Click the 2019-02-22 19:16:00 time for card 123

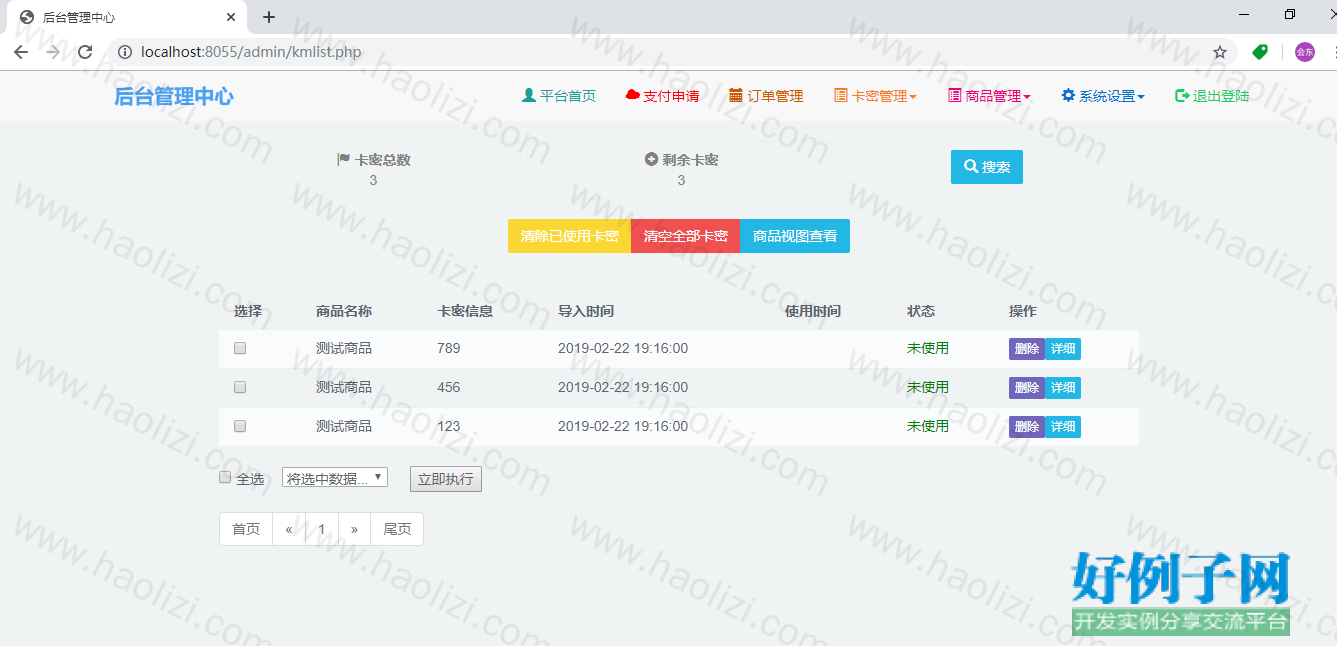tap(623, 426)
